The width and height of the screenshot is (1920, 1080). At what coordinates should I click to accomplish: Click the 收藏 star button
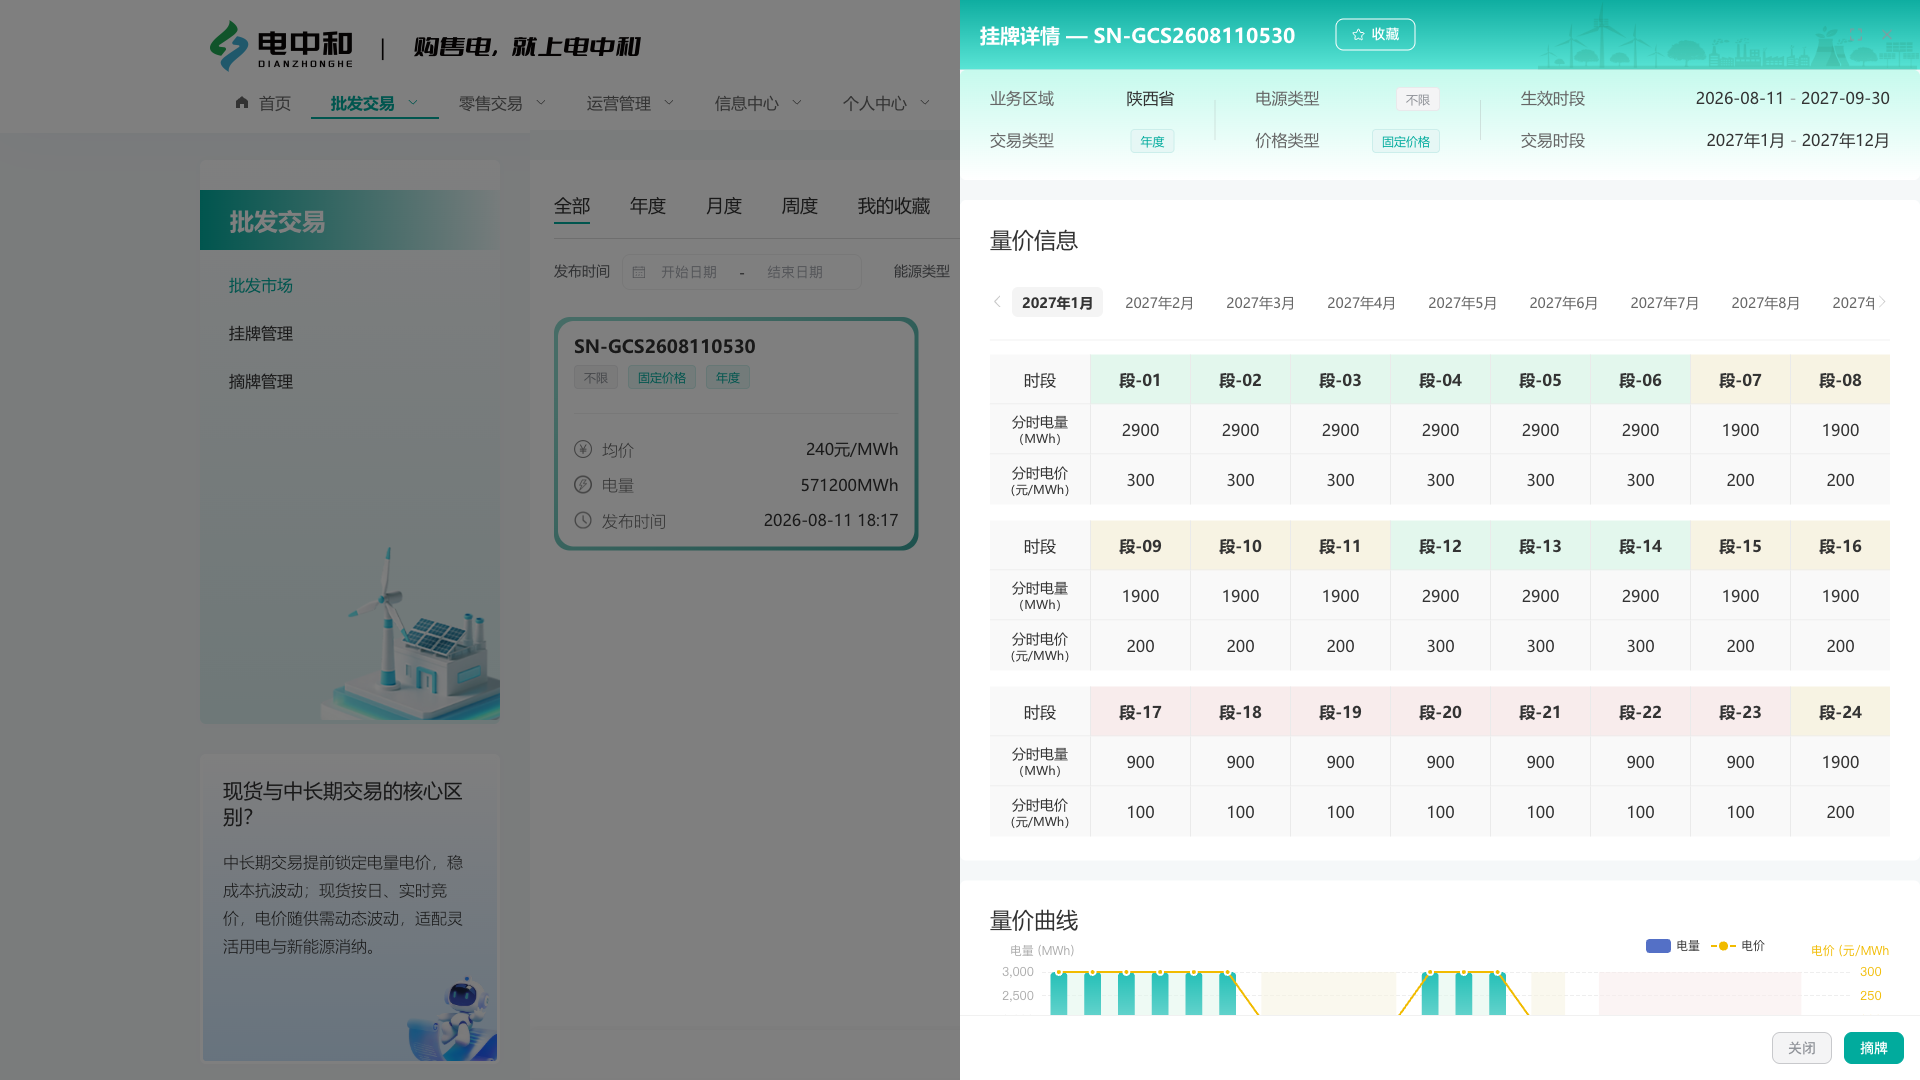(x=1375, y=34)
